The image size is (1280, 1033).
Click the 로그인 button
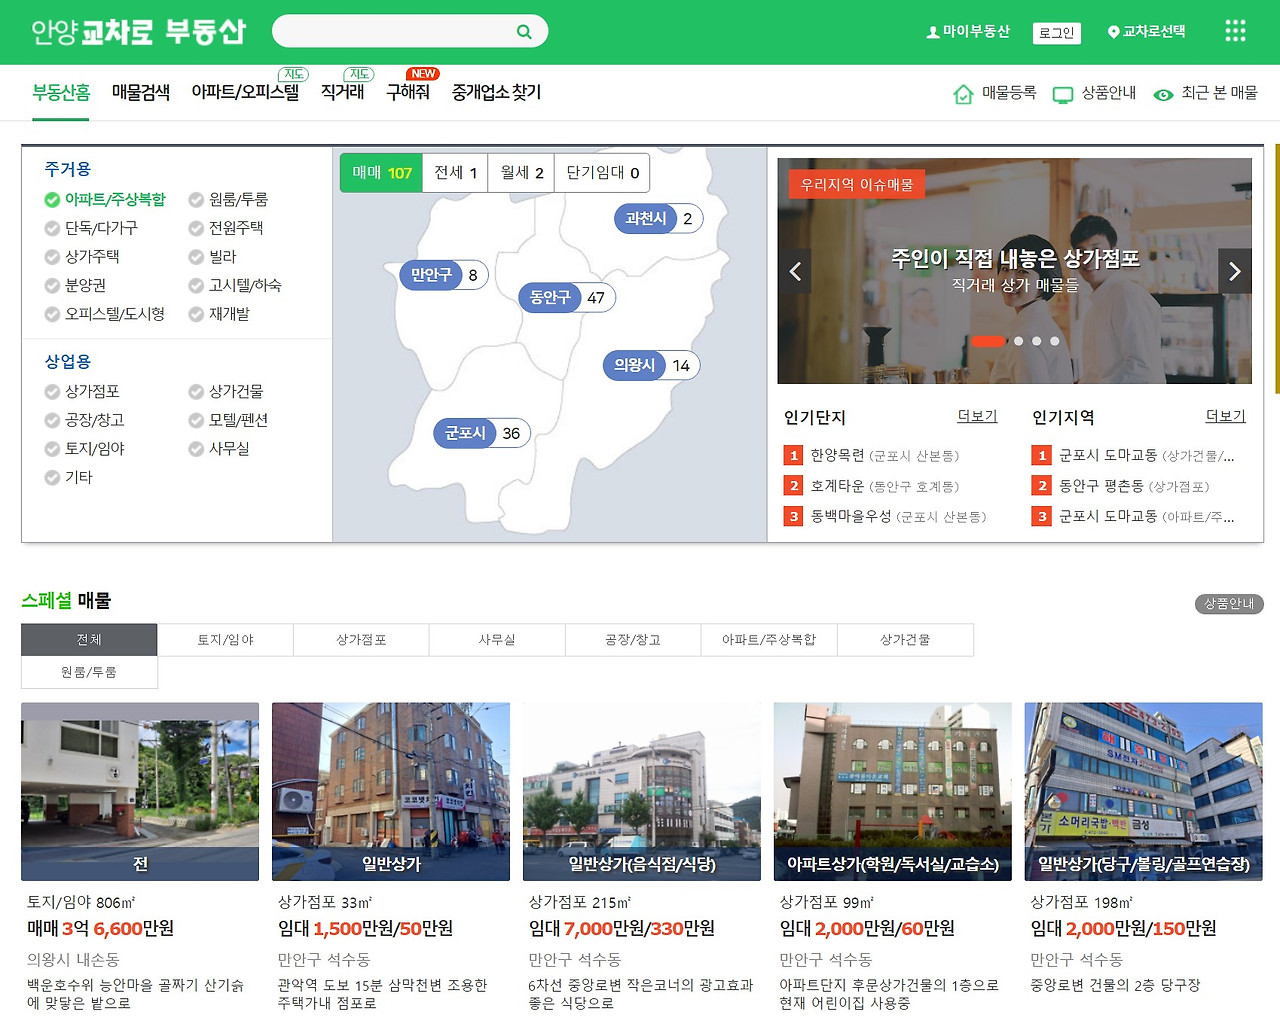click(x=1057, y=33)
